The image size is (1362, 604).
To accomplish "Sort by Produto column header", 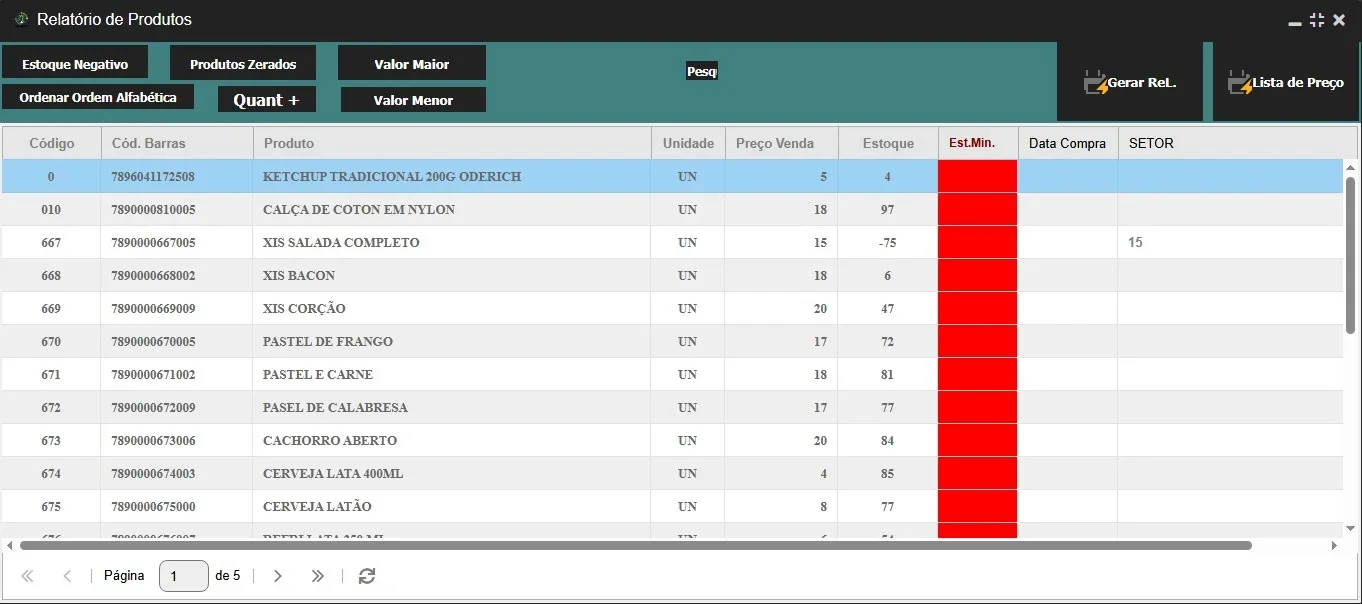I will click(452, 143).
